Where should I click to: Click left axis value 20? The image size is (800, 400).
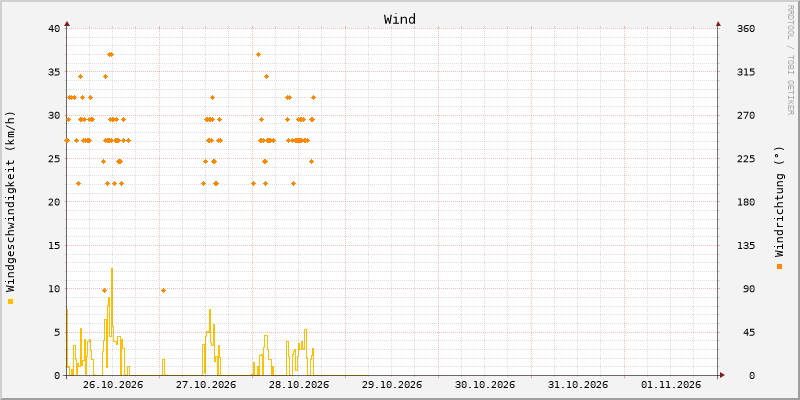(55, 202)
